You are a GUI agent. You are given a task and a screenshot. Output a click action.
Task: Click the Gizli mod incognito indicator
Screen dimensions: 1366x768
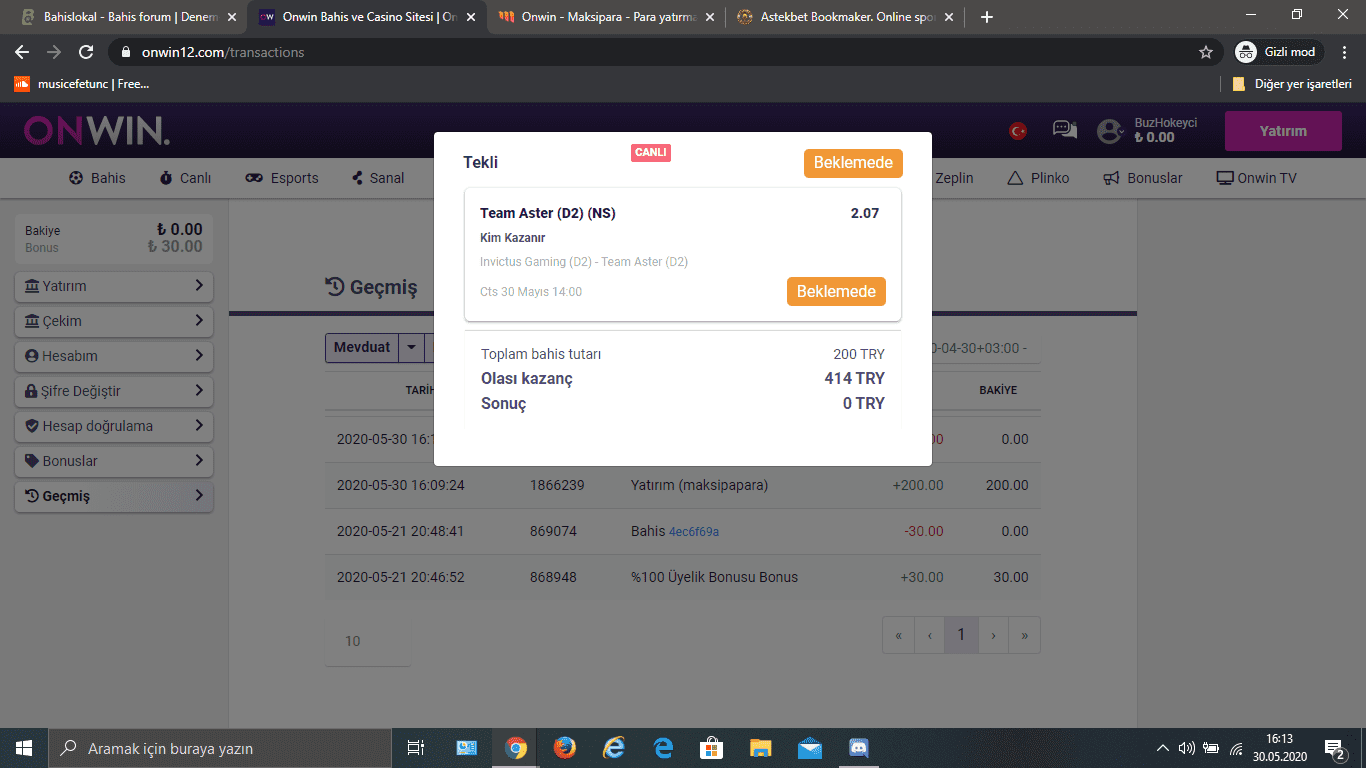[1279, 52]
